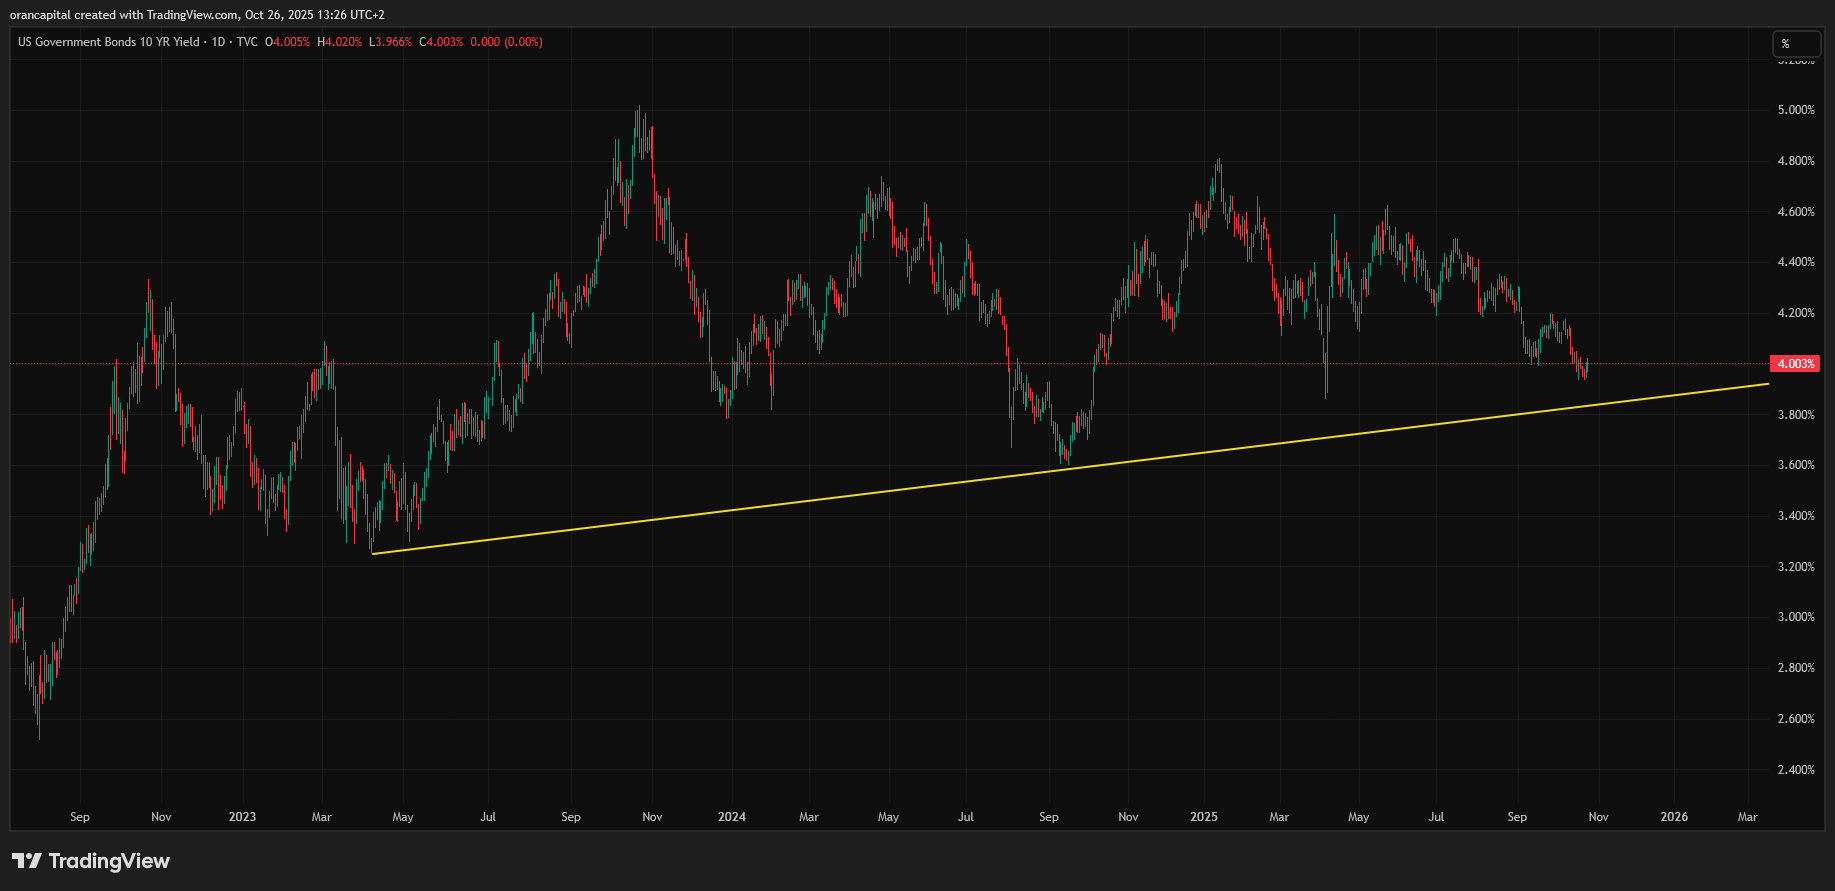
Task: Click the red 4.003% current price tag
Action: 1795,364
